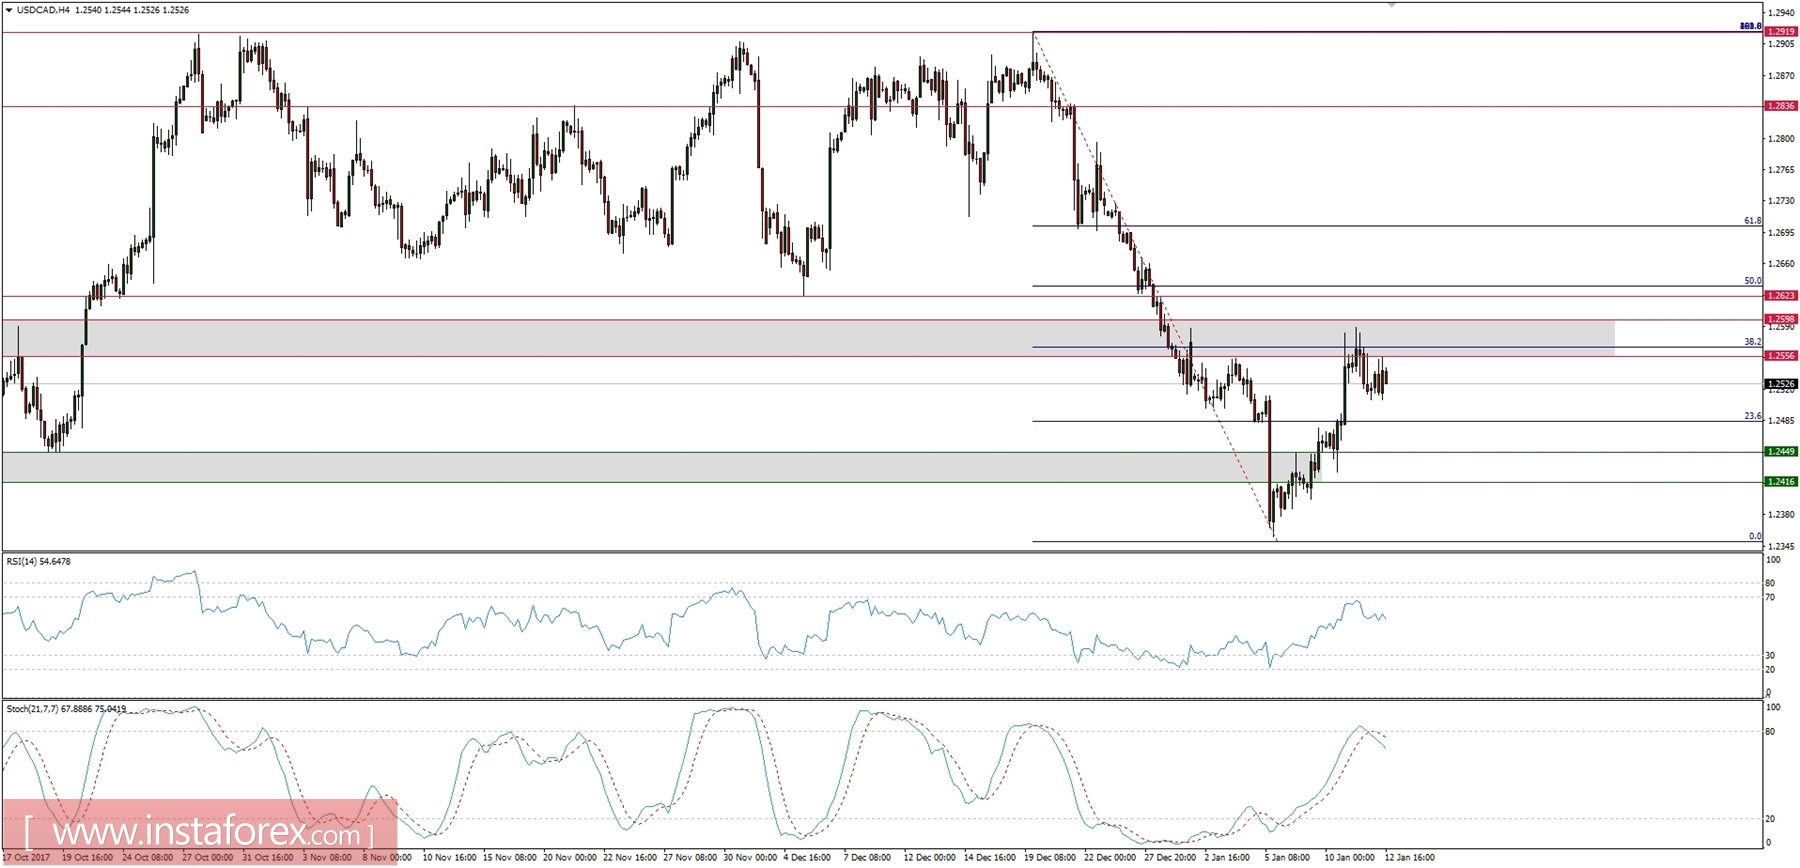This screenshot has height=868, width=1800.
Task: Click the USDCAD,H4 chart title text
Action: 44,10
